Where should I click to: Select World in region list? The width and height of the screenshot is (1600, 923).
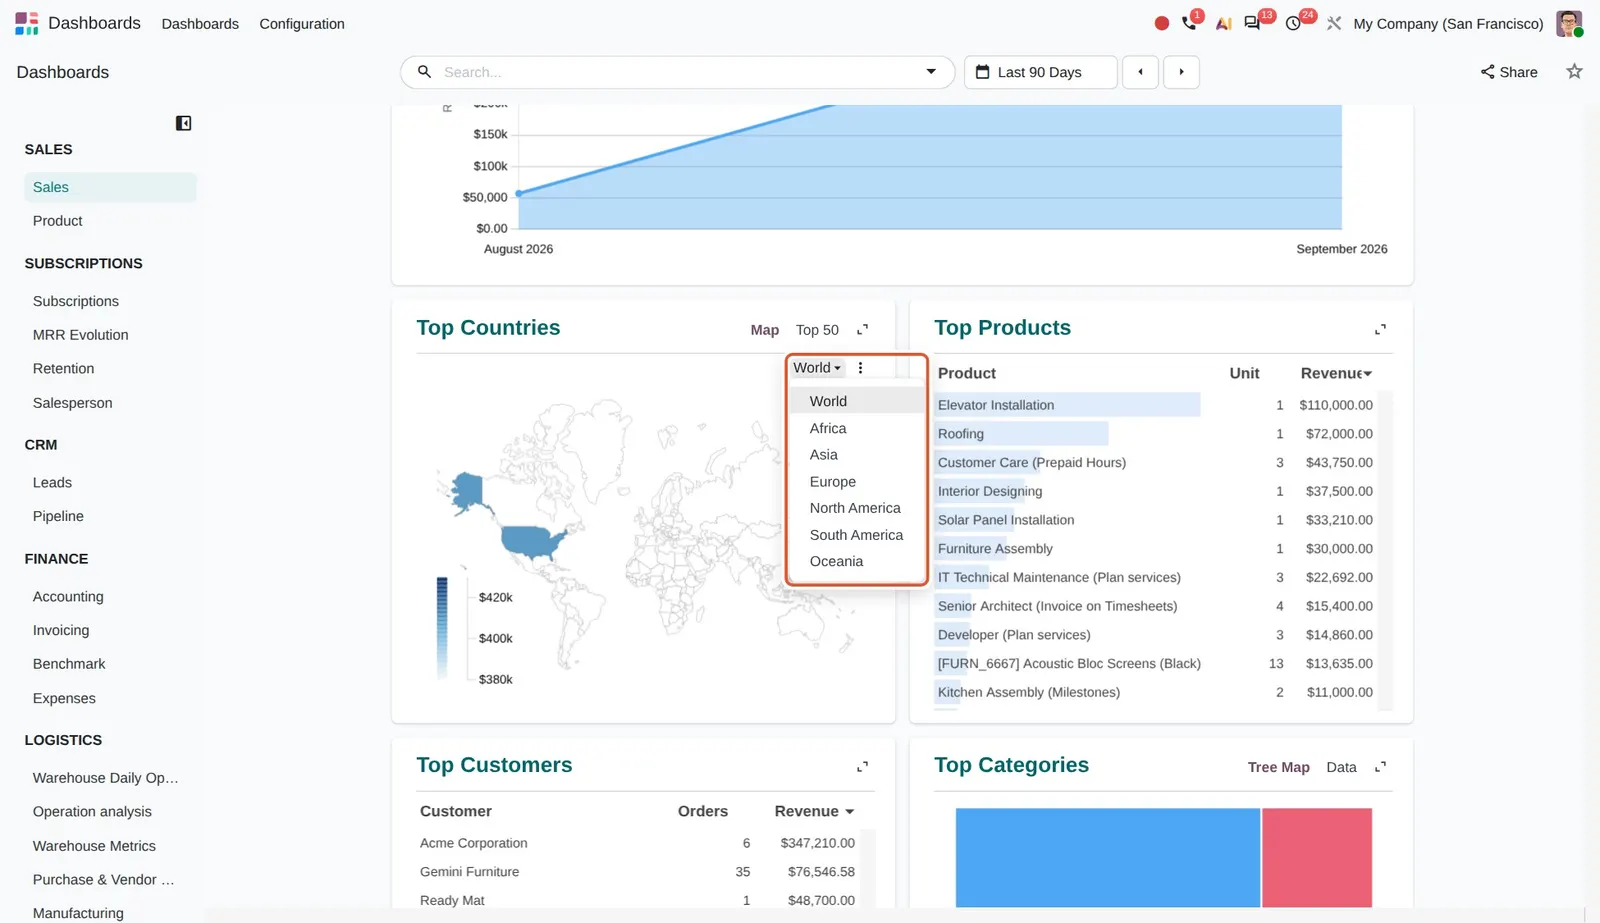pos(856,401)
